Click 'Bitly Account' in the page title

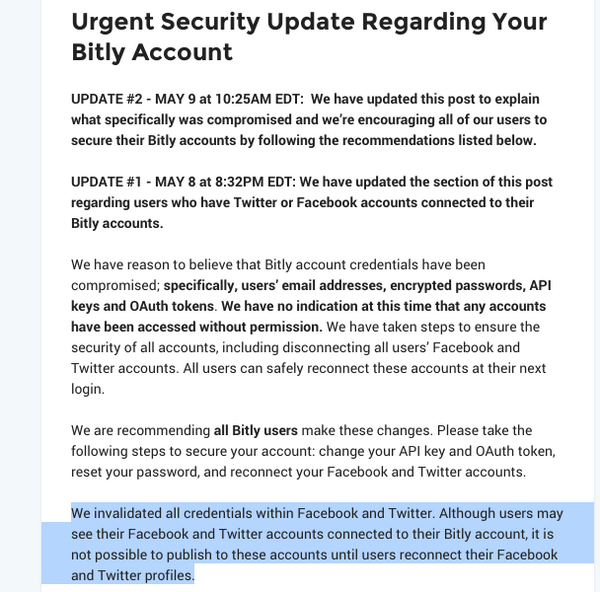coord(152,52)
